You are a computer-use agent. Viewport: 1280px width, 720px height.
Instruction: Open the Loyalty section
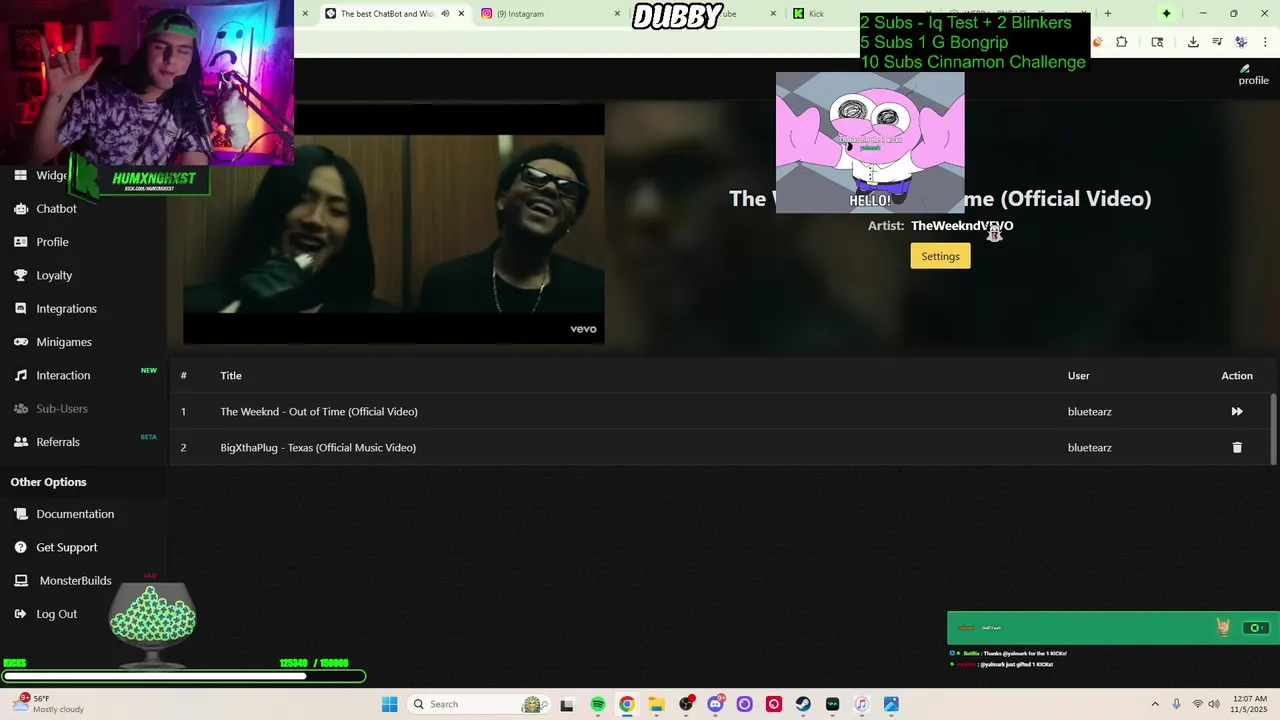54,275
